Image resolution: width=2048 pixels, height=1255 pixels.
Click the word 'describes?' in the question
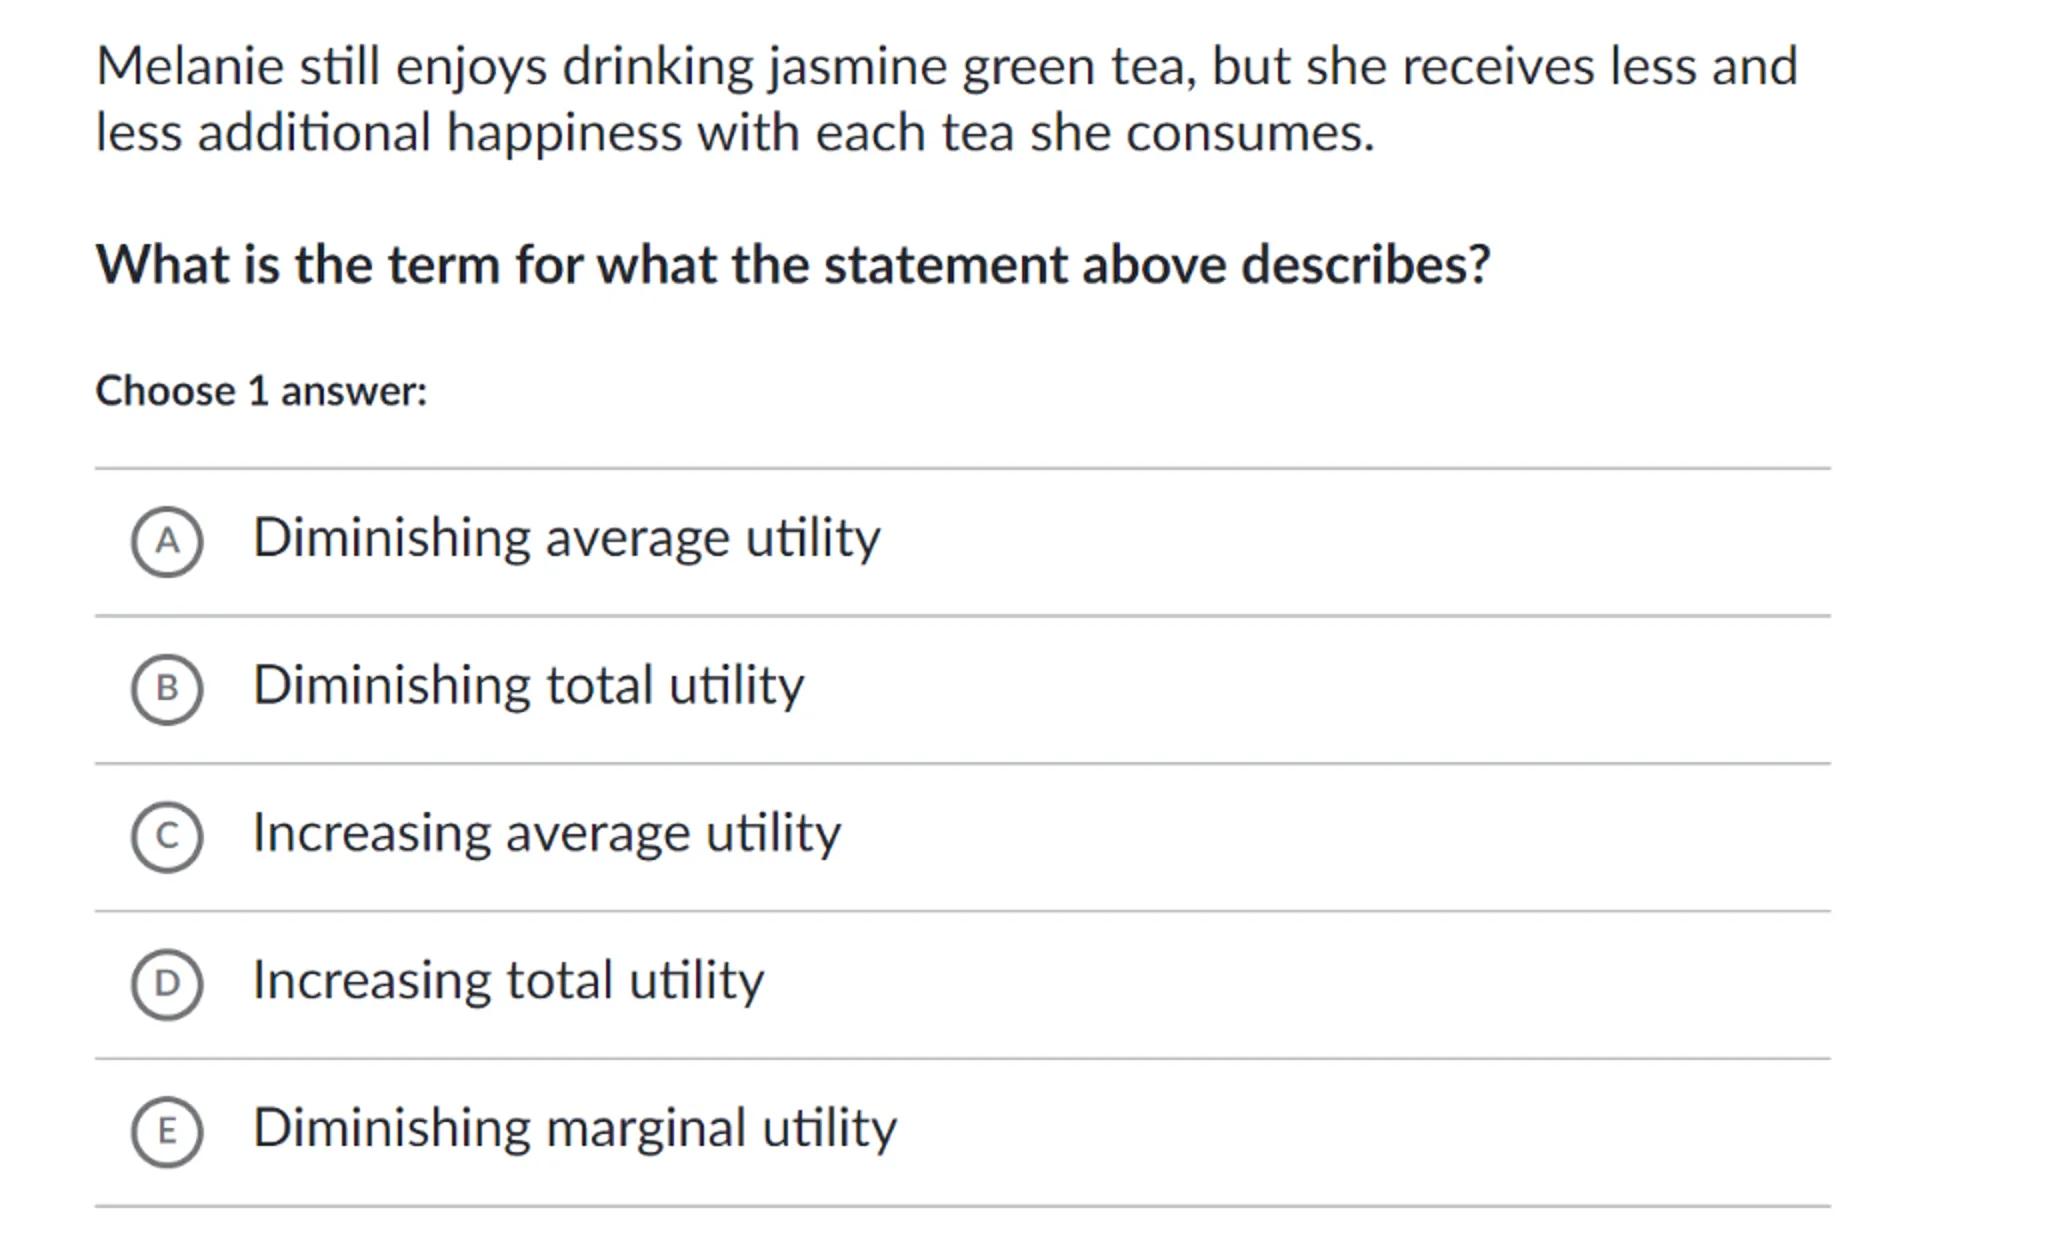coord(1365,266)
